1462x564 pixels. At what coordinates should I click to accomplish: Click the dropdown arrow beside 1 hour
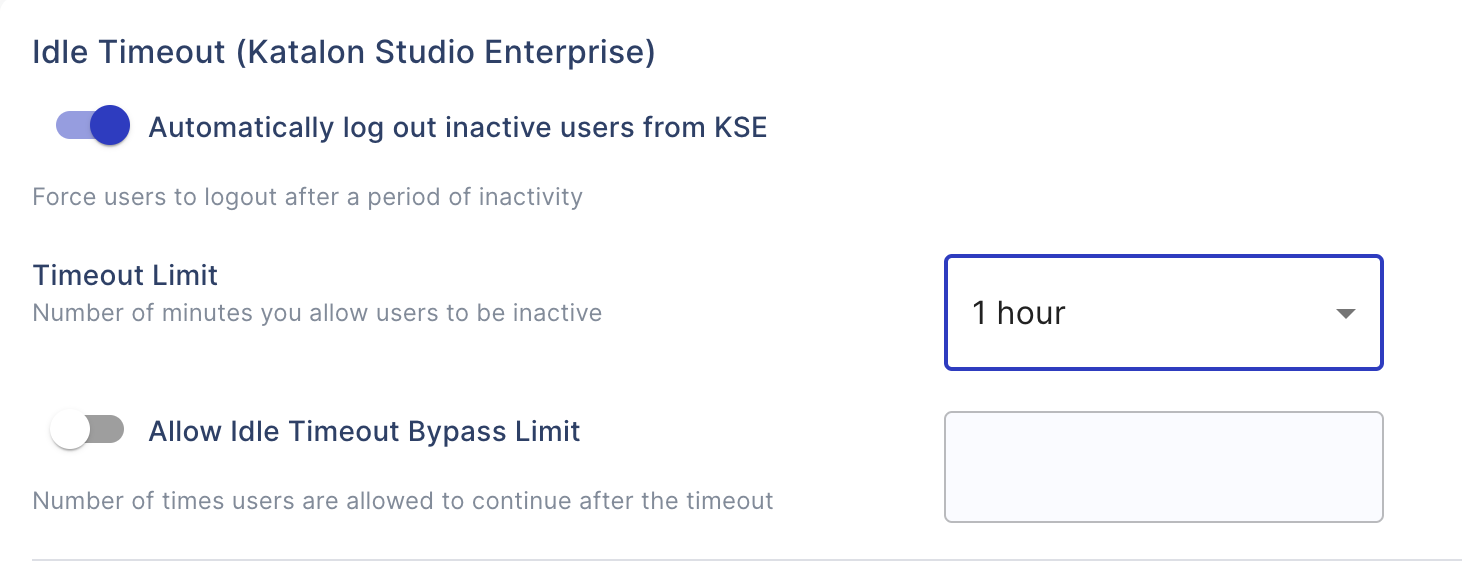[1345, 314]
